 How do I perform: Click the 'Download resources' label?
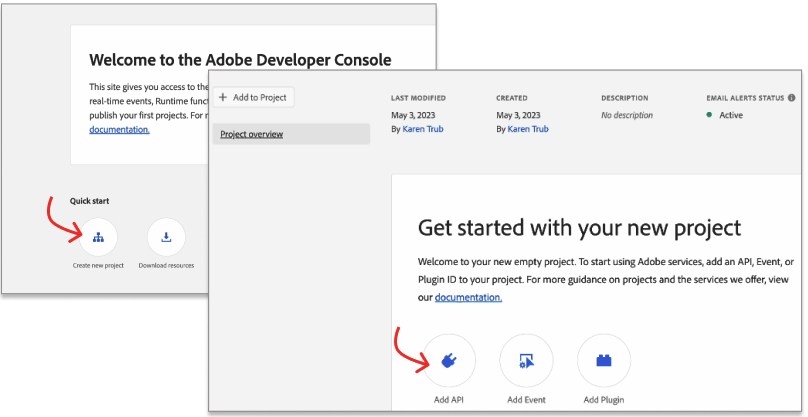point(166,266)
